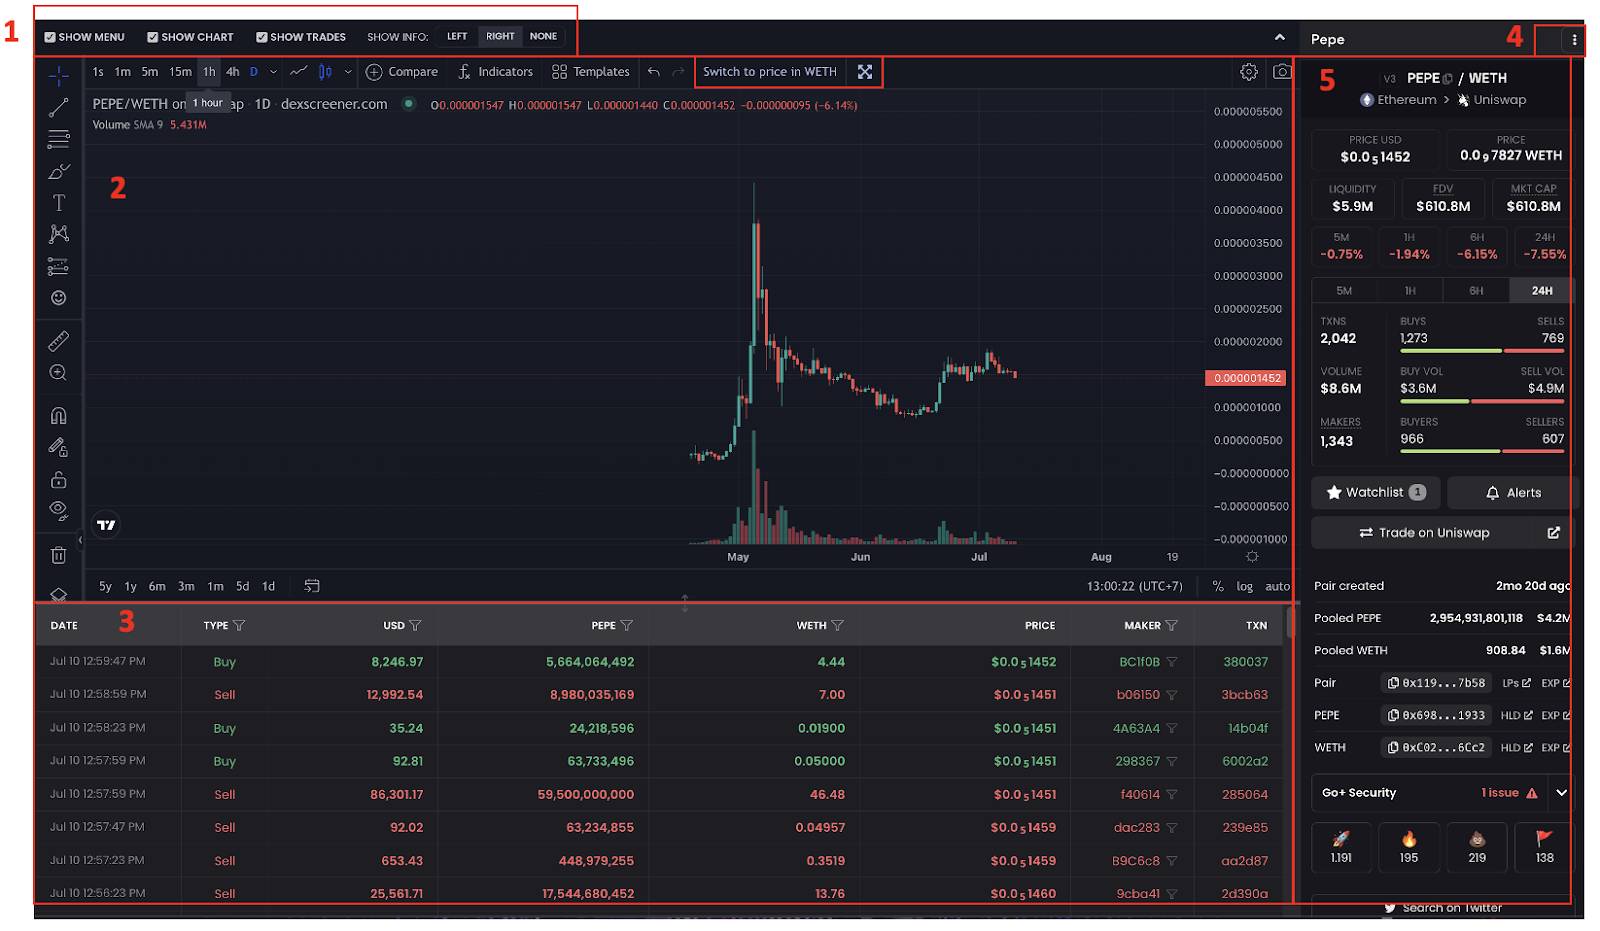Open the Indicators dialog
This screenshot has width=1600, height=931.
(496, 72)
